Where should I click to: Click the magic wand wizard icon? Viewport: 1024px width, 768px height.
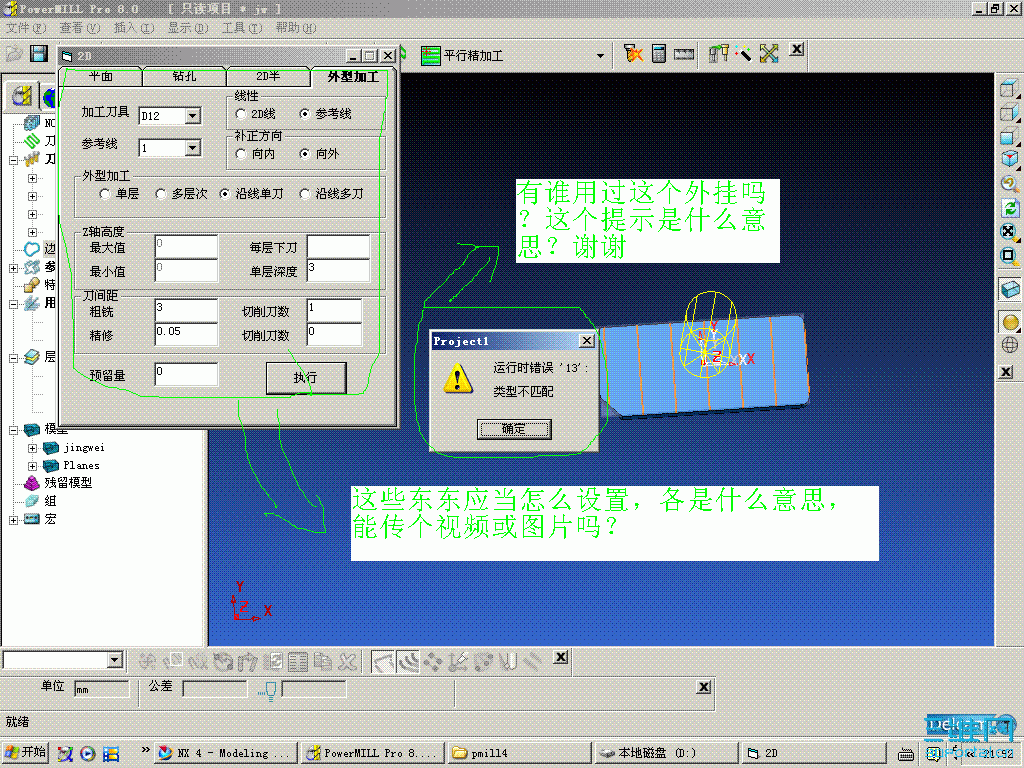(743, 54)
